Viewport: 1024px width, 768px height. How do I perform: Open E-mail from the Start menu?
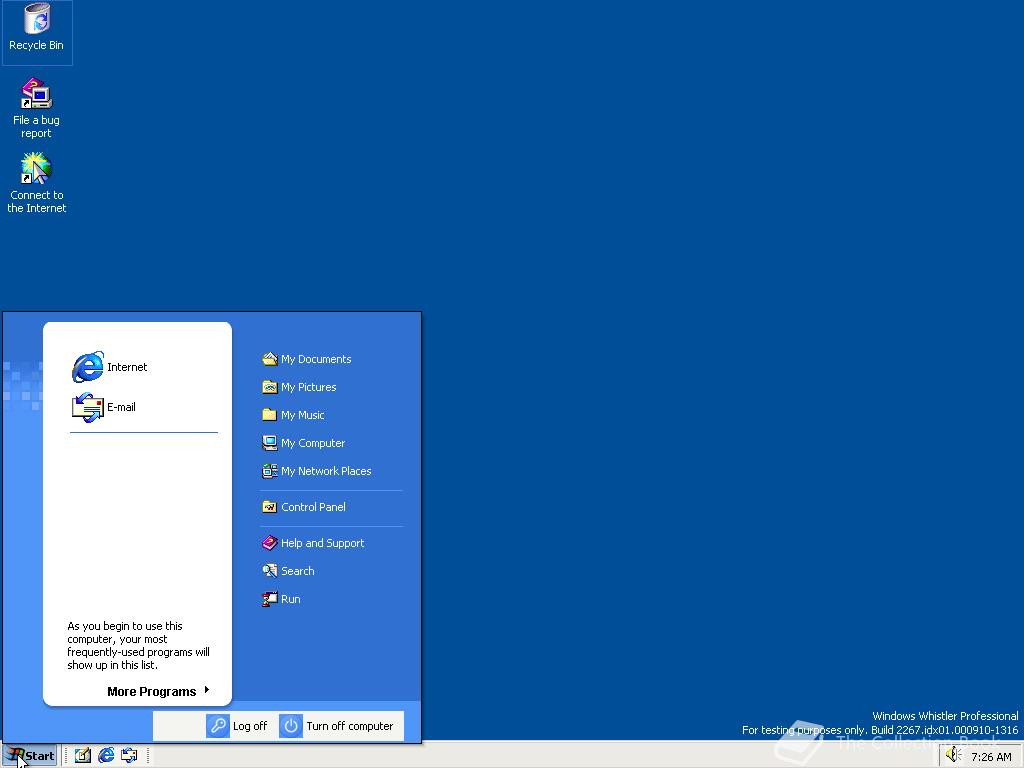104,407
